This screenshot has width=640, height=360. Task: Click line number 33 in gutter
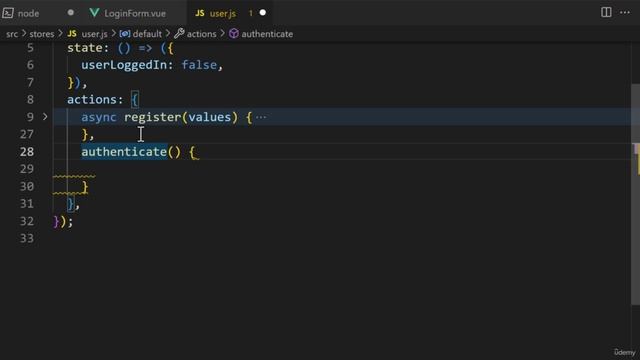point(27,238)
